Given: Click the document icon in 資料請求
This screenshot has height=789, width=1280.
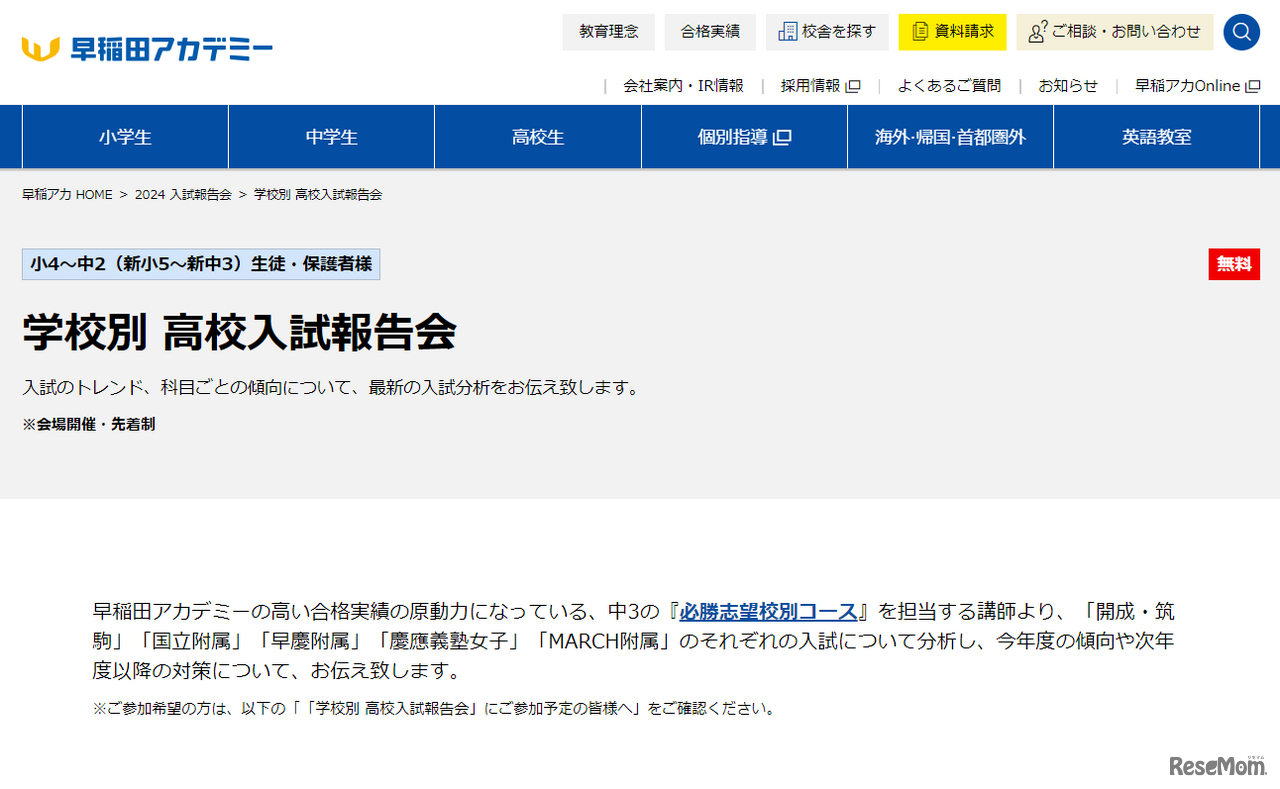Looking at the screenshot, I should coord(920,32).
